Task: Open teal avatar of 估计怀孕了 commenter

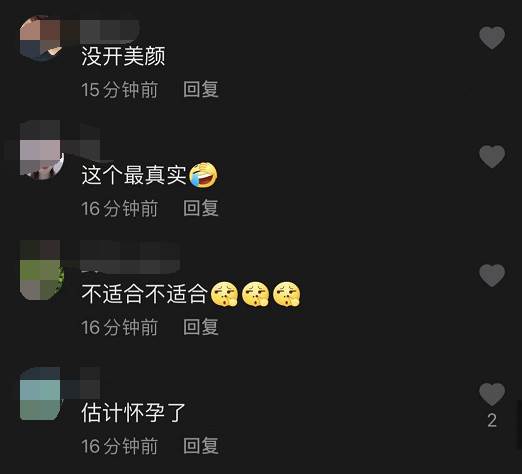Action: 41,394
